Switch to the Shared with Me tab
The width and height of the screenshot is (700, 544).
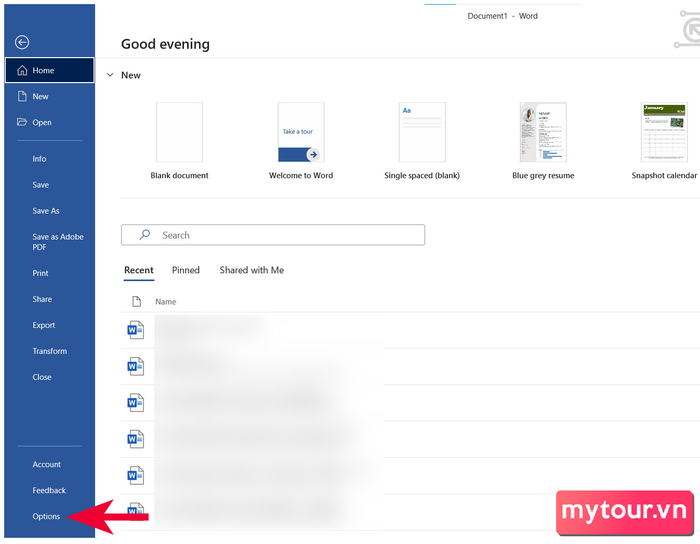252,270
